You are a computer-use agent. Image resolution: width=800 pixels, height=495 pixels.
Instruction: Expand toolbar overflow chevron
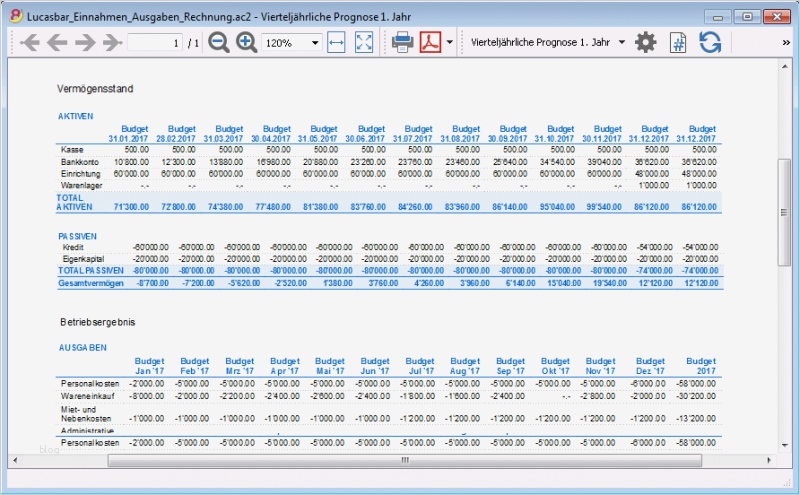pyautogui.click(x=786, y=43)
